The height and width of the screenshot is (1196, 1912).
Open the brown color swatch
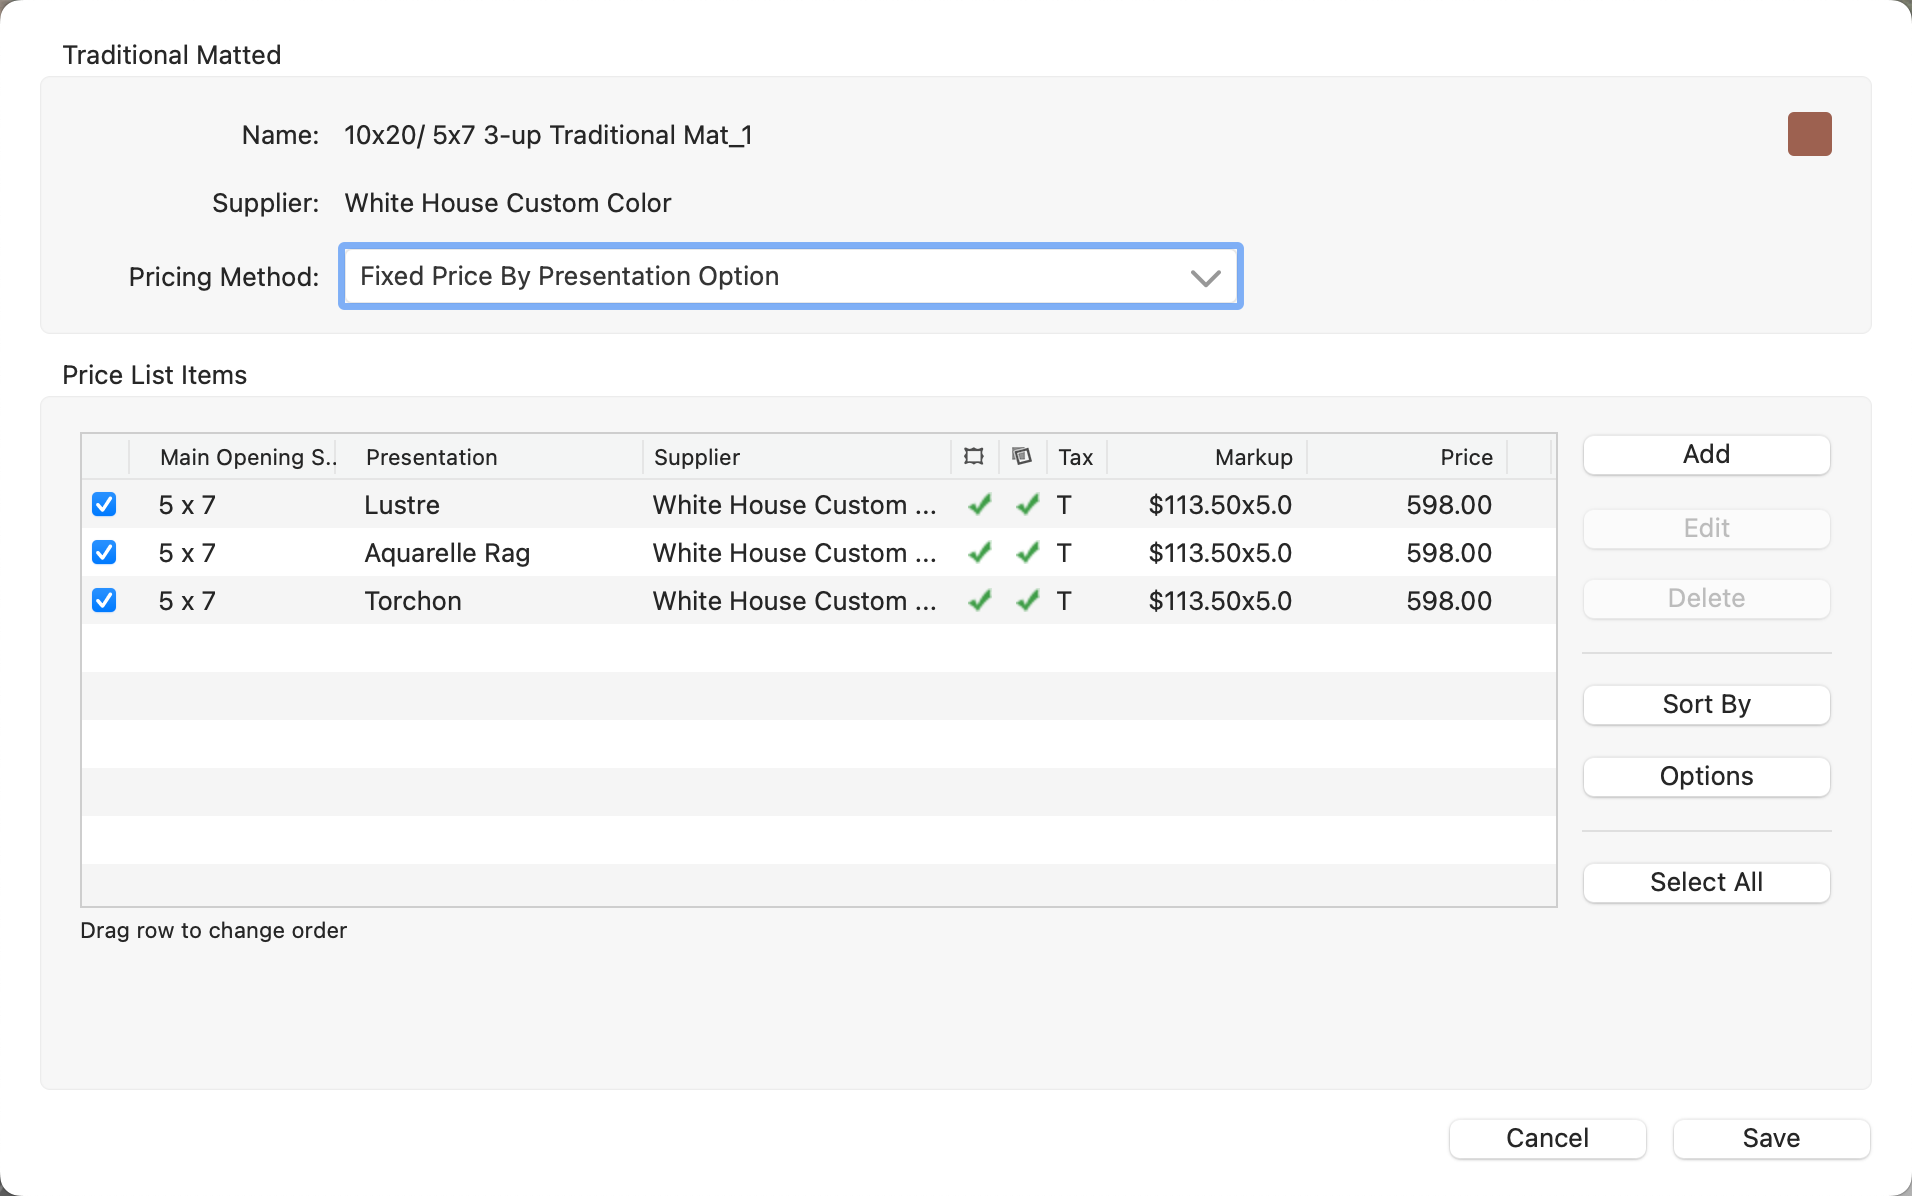point(1808,134)
